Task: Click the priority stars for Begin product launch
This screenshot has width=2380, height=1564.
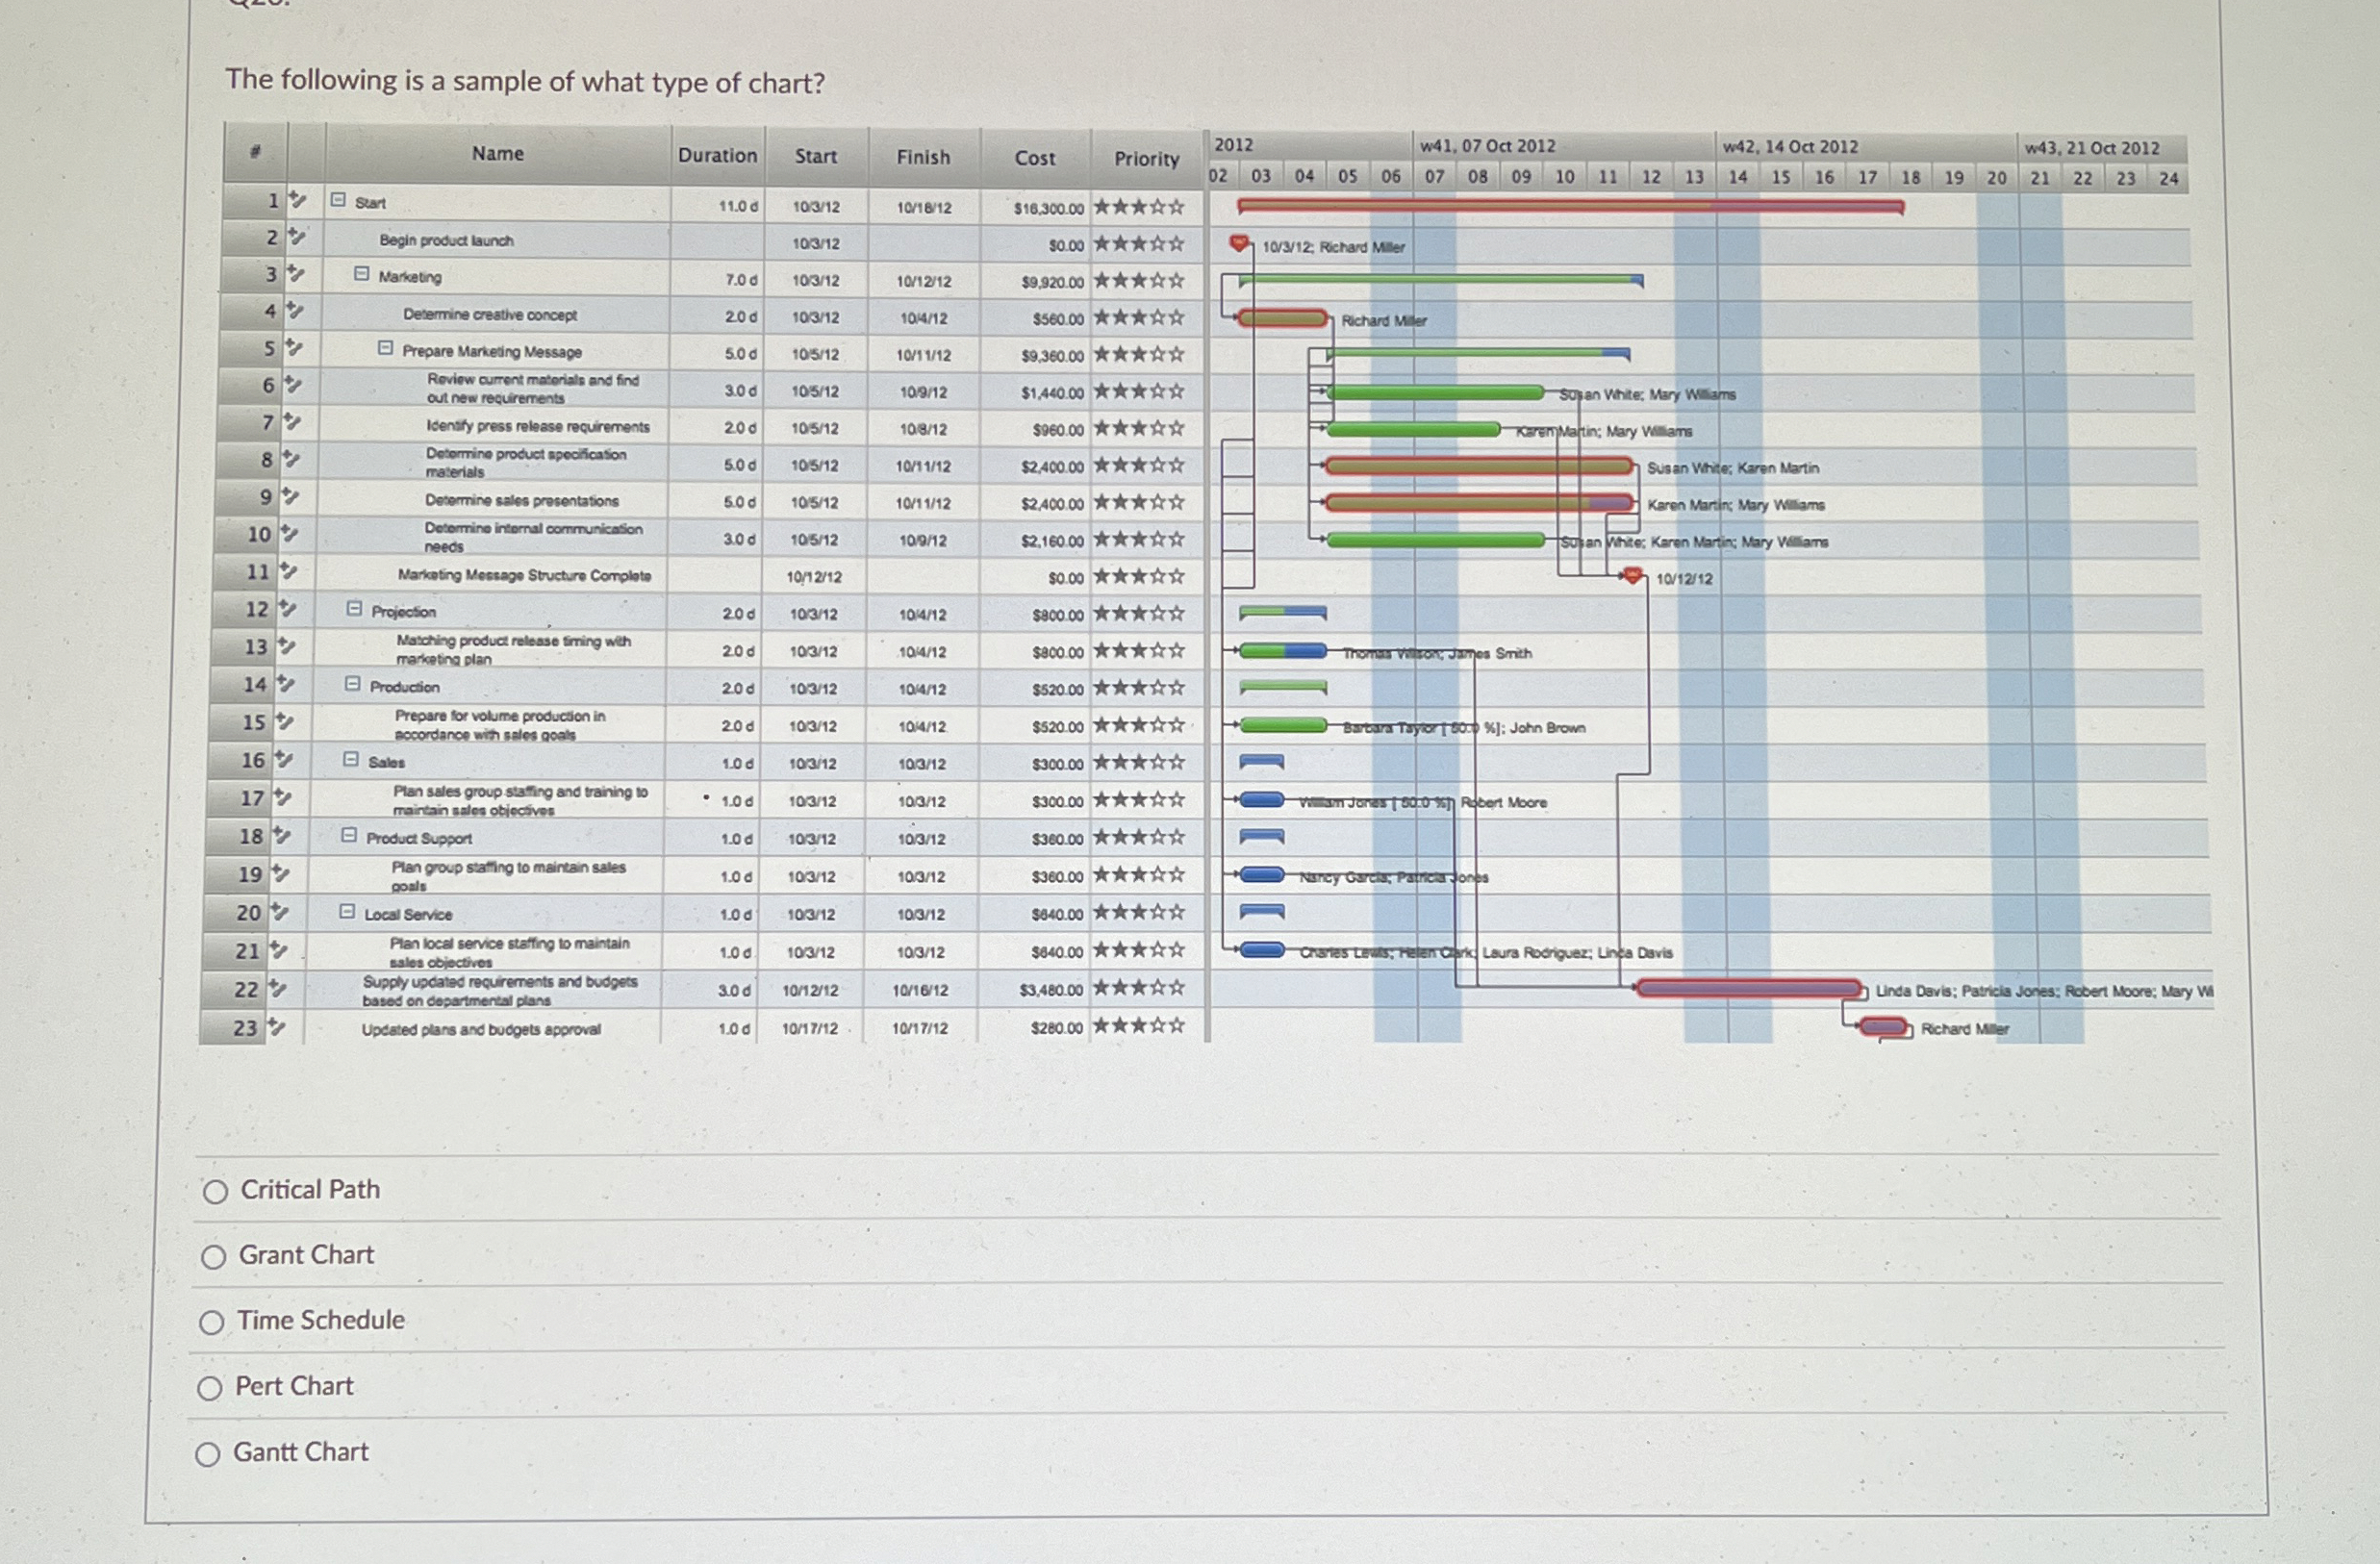Action: tap(1138, 244)
